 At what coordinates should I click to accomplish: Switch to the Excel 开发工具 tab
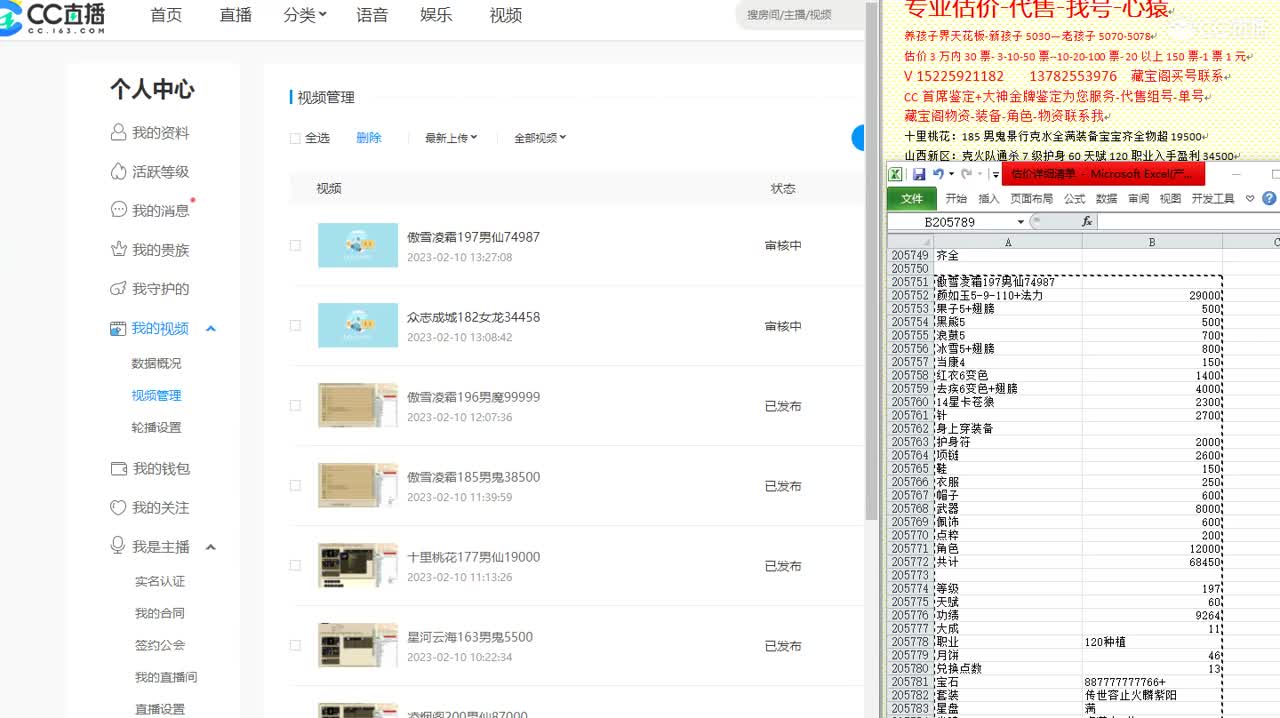point(1213,199)
